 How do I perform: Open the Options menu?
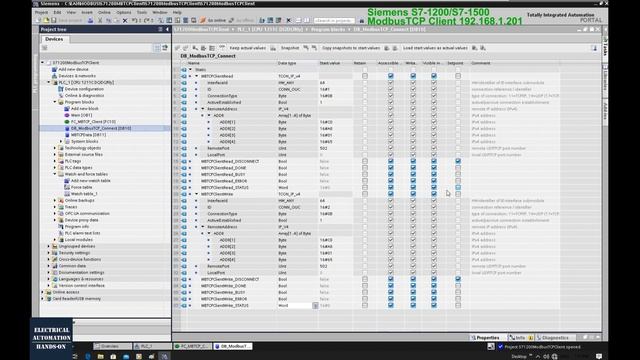(x=124, y=12)
